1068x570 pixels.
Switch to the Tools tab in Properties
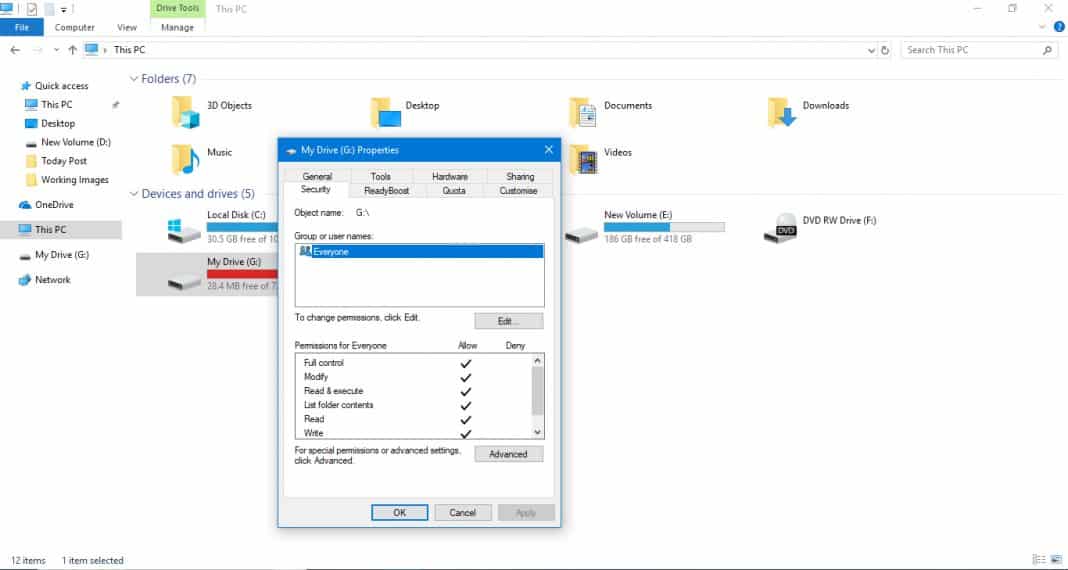[x=381, y=176]
